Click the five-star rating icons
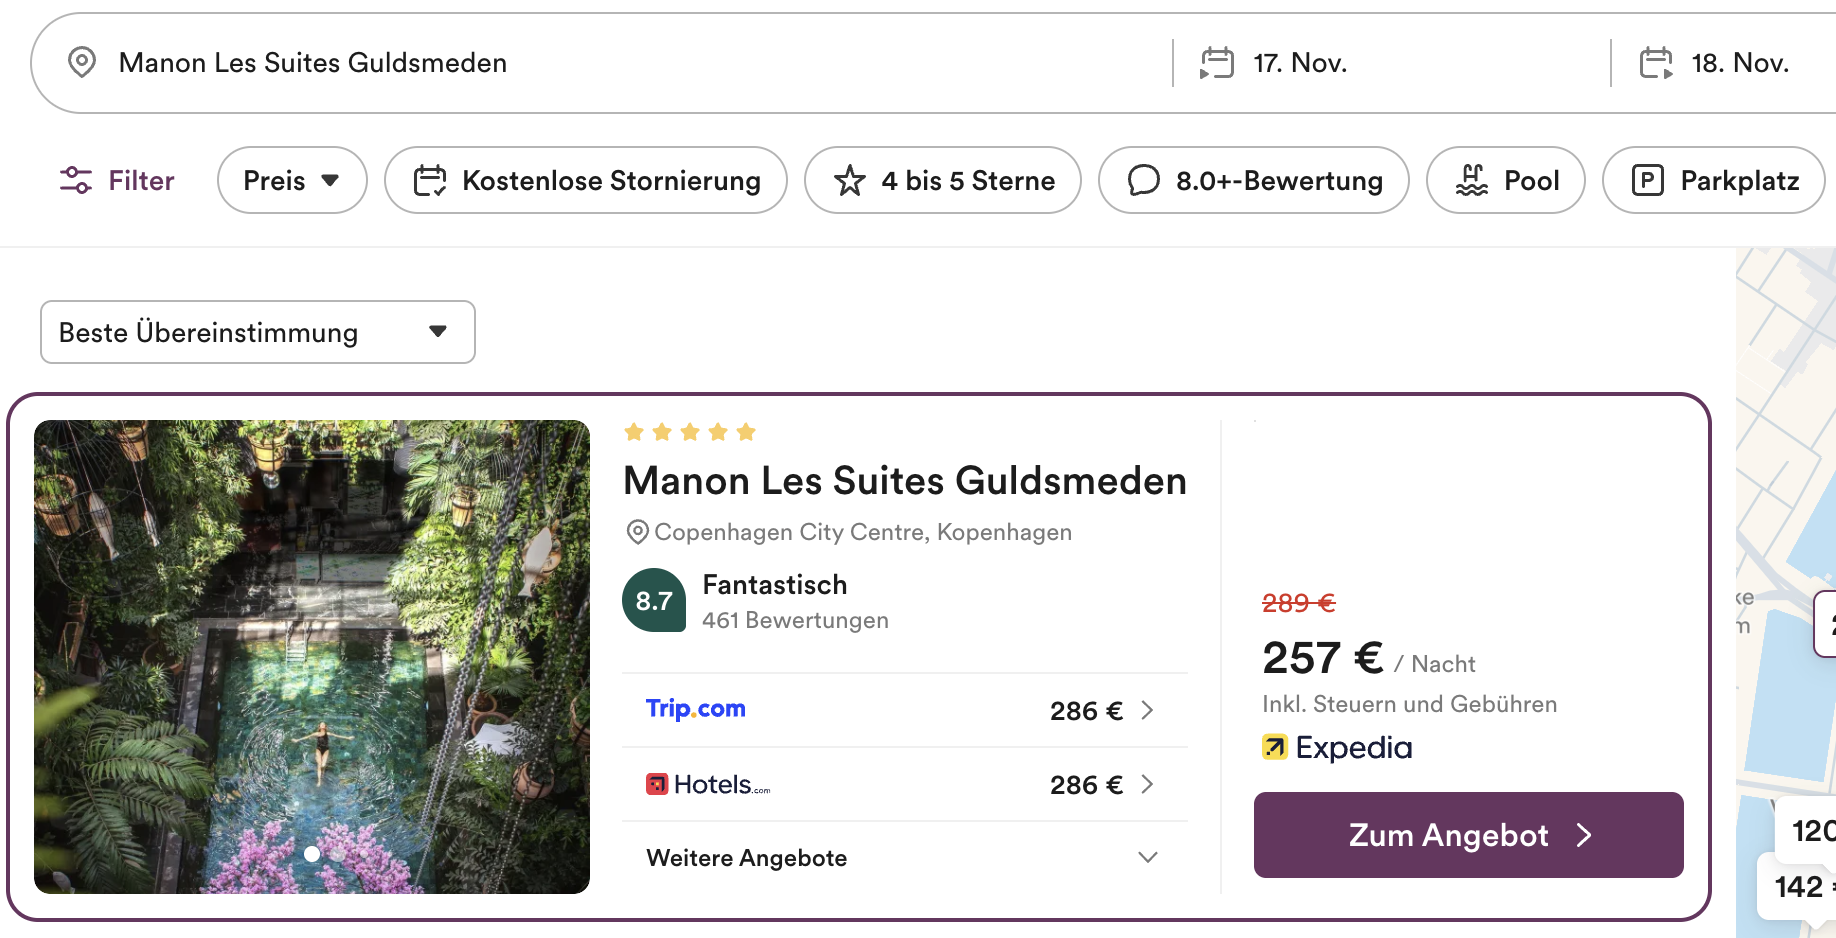 click(690, 432)
